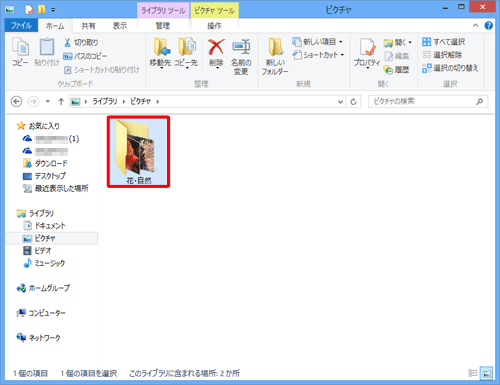Click the search magnifier icon
The height and width of the screenshot is (385, 500).
click(x=479, y=101)
